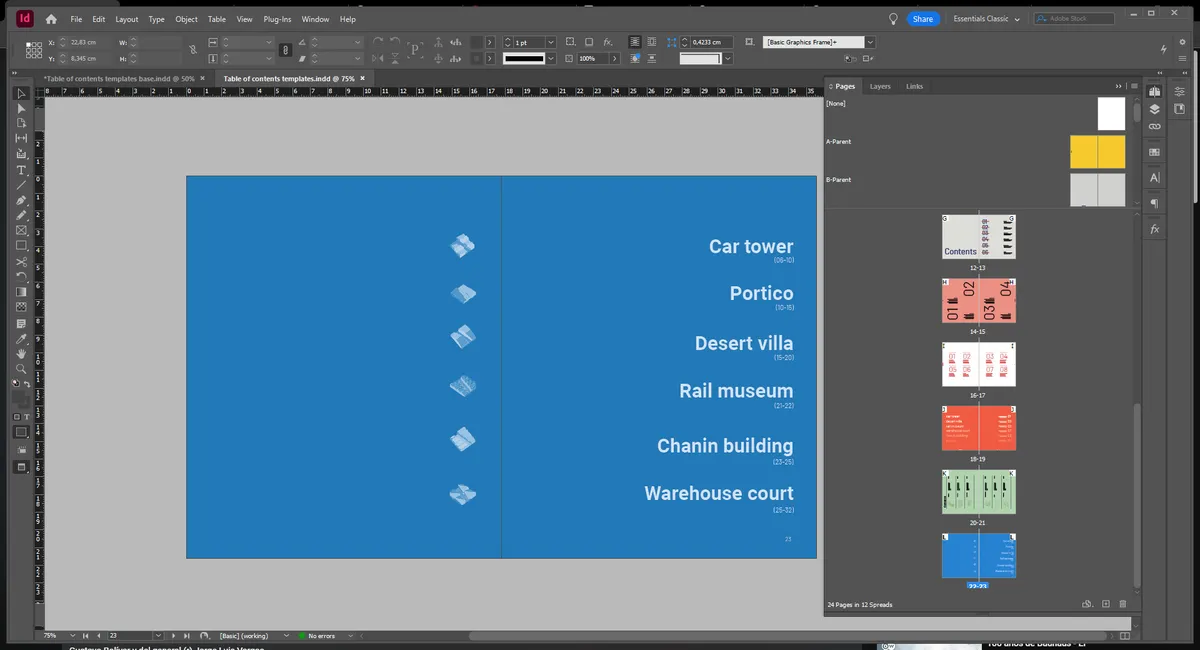This screenshot has width=1200, height=650.
Task: Open the Layout menu
Action: click(127, 18)
